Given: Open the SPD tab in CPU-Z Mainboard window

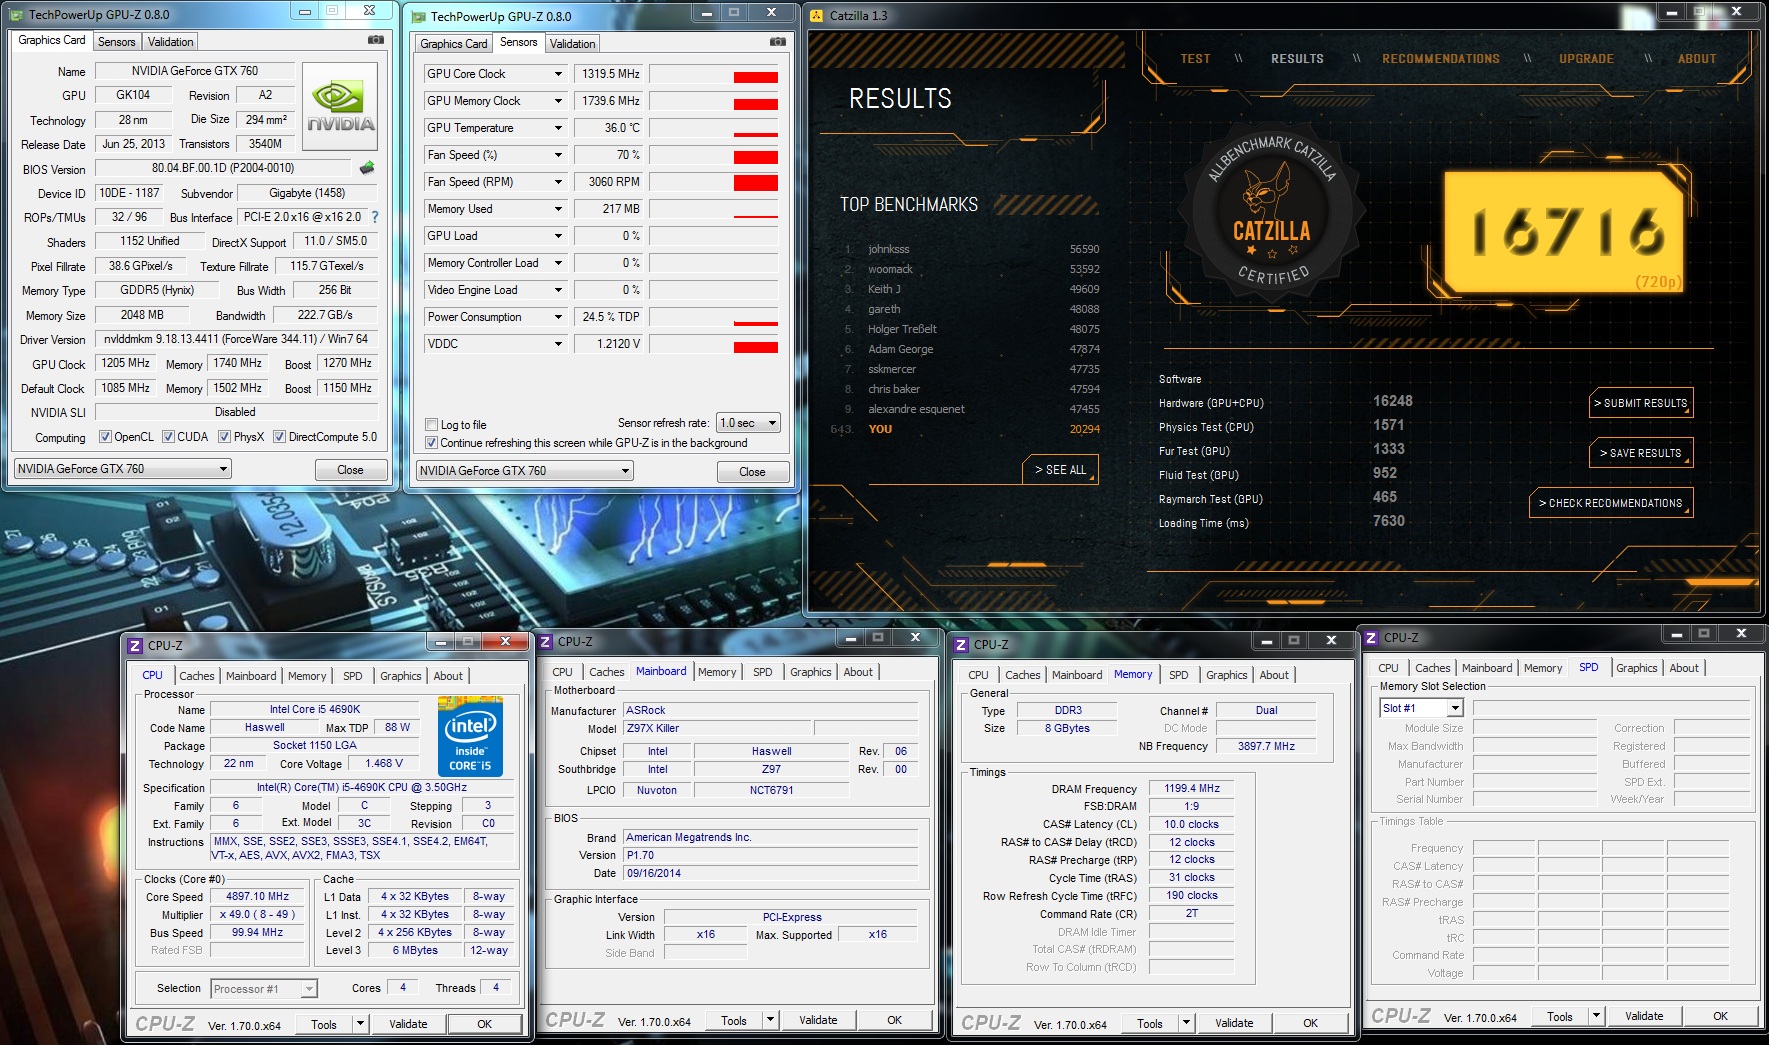Looking at the screenshot, I should click(763, 672).
